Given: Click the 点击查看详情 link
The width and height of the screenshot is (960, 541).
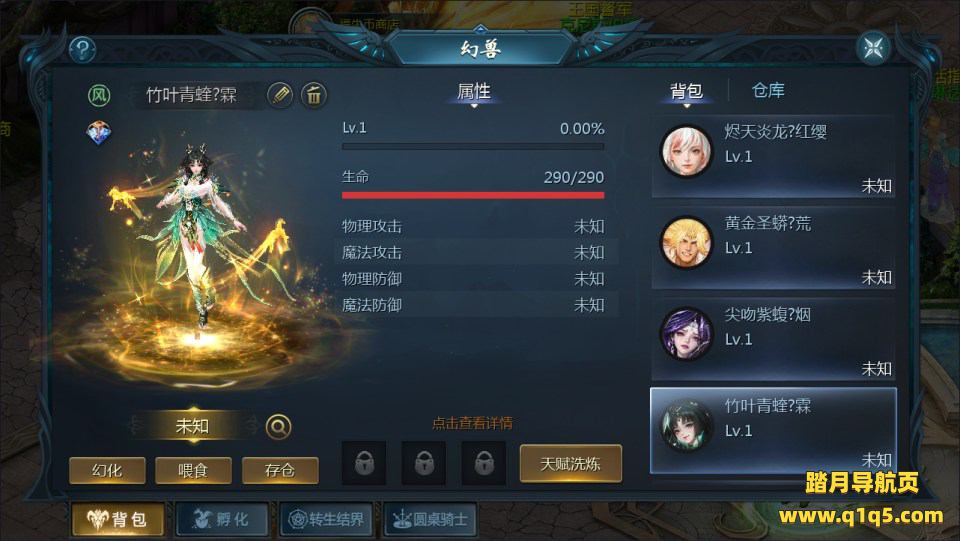Looking at the screenshot, I should (472, 423).
